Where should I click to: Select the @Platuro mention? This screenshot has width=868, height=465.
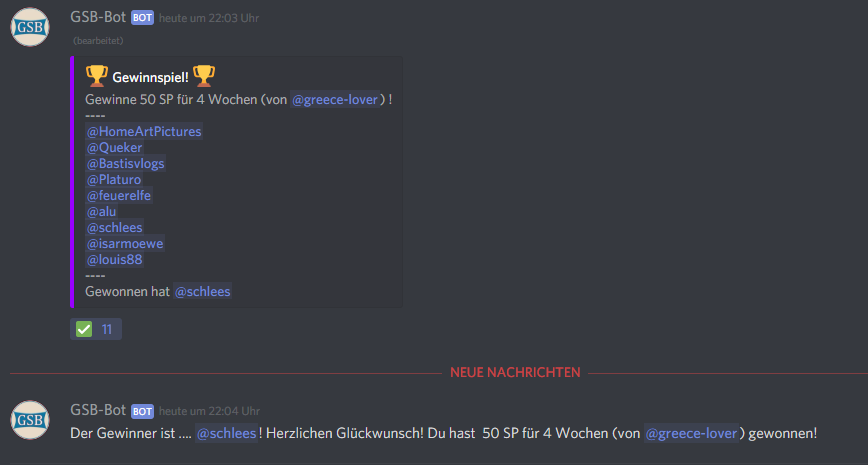click(x=114, y=180)
